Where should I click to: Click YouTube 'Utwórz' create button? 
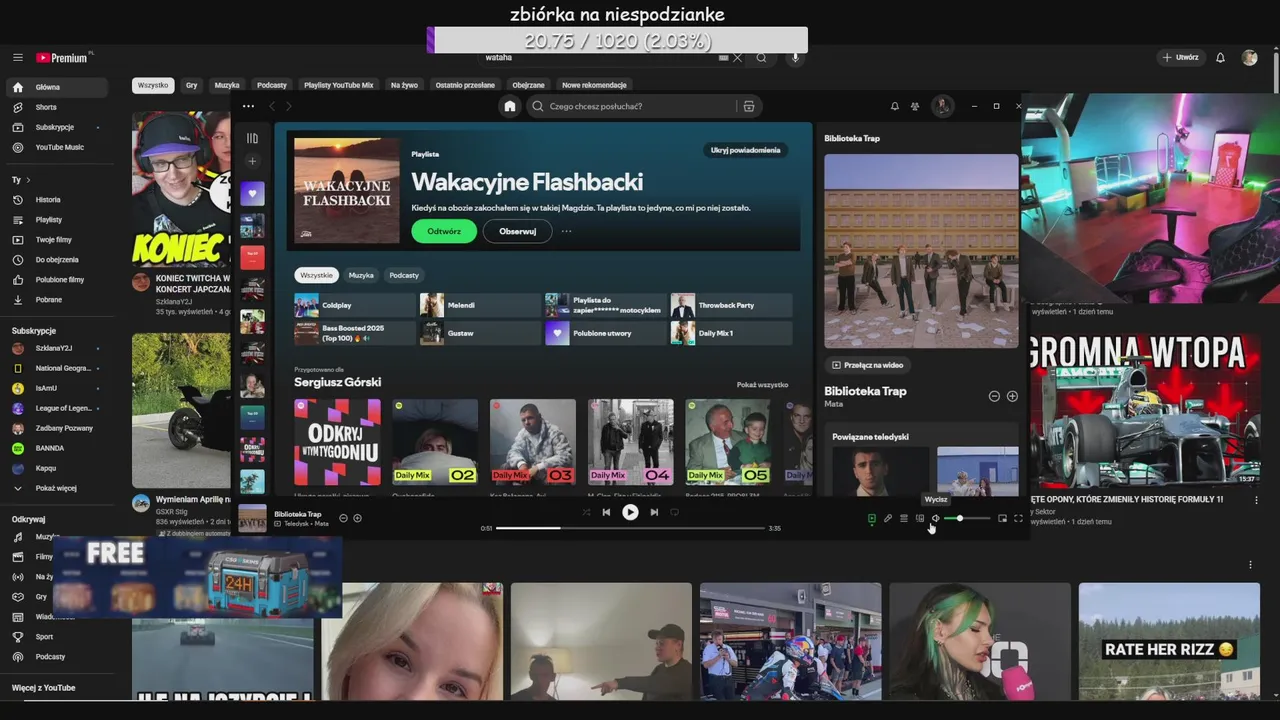[x=1181, y=58]
